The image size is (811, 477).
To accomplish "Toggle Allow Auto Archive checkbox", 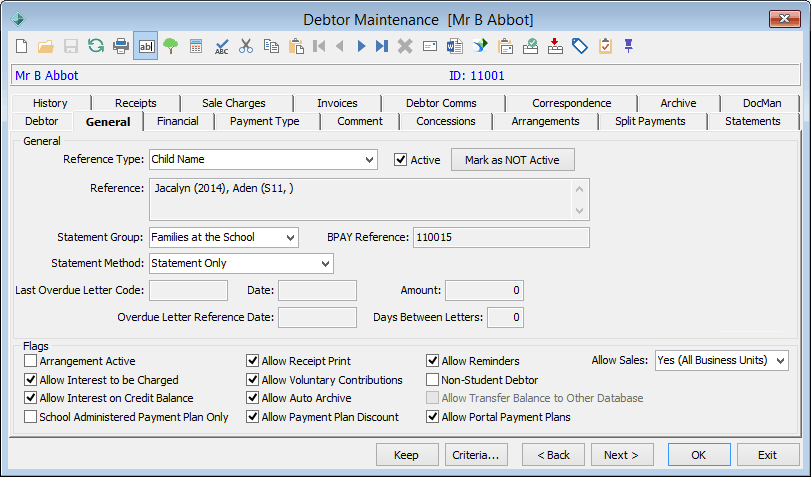I will (252, 398).
